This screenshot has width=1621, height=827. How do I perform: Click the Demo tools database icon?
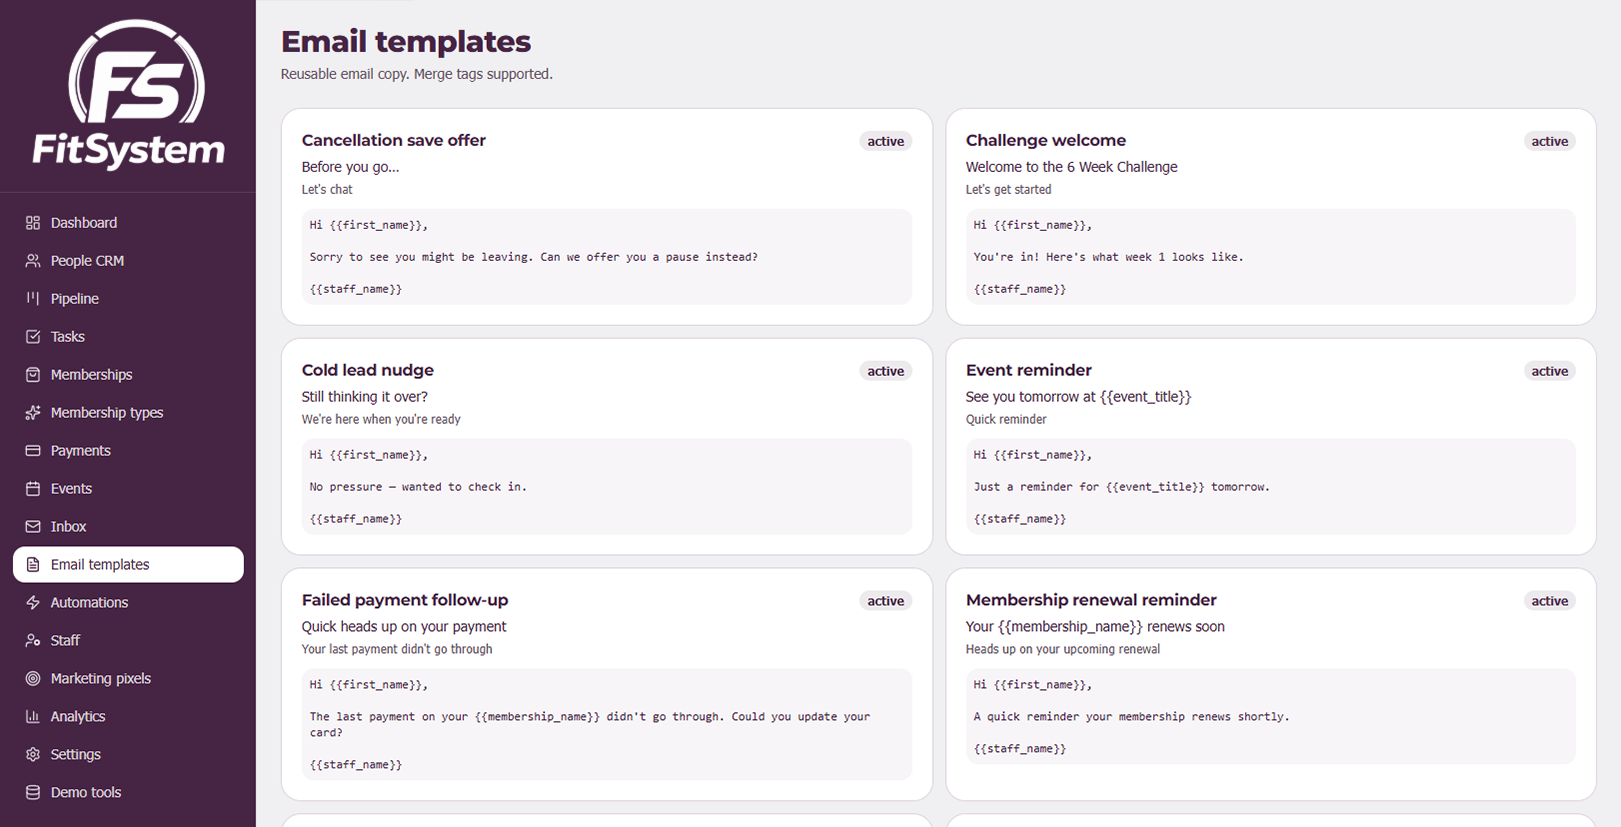33,793
